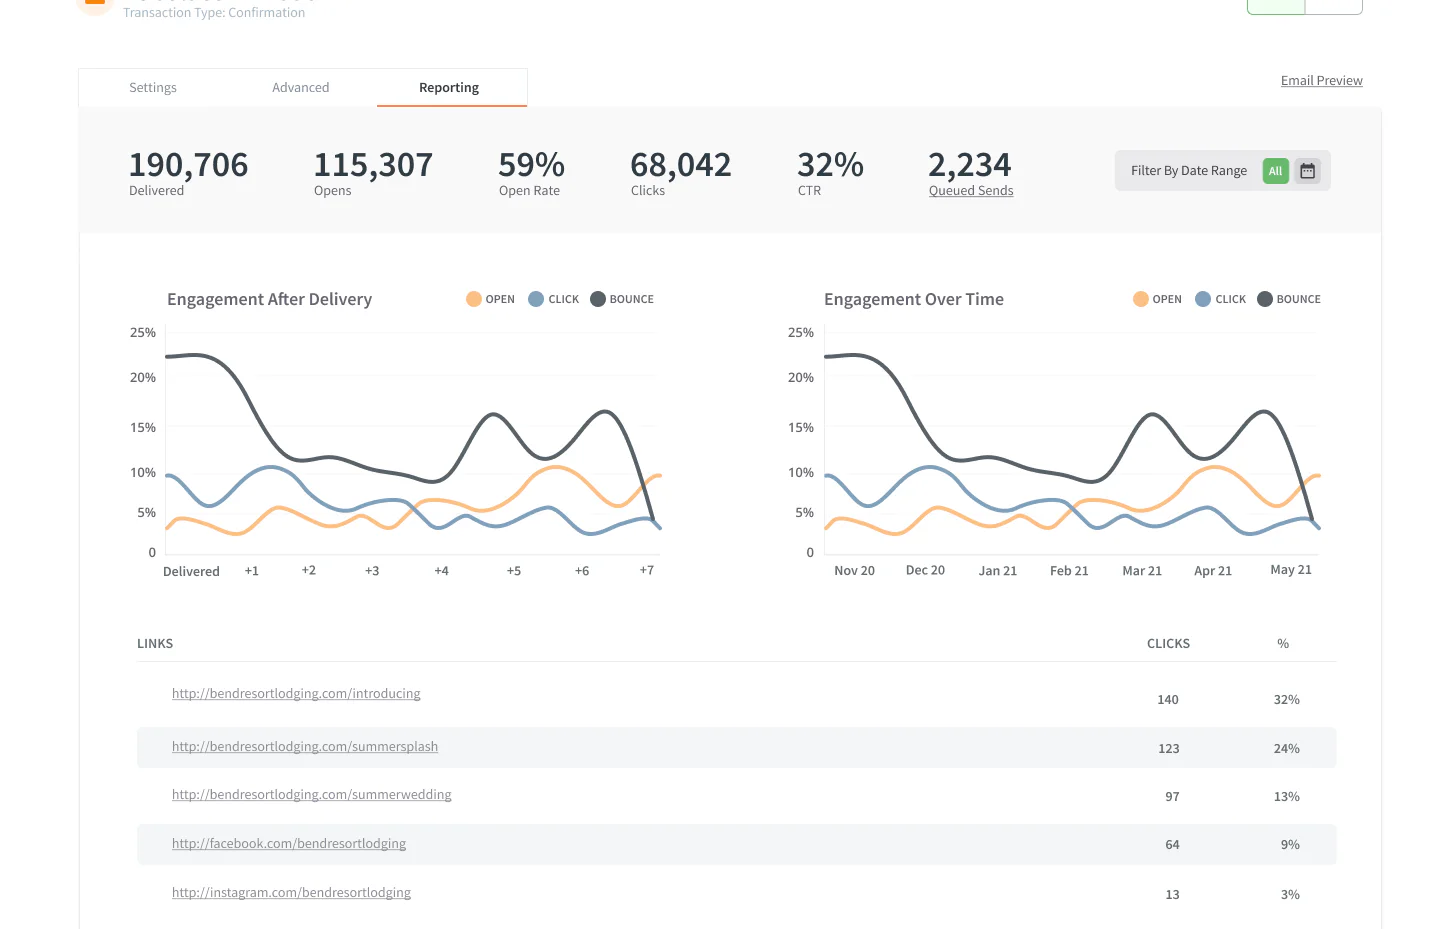Image resolution: width=1440 pixels, height=929 pixels.
Task: Select the Reporting tab
Action: (449, 88)
